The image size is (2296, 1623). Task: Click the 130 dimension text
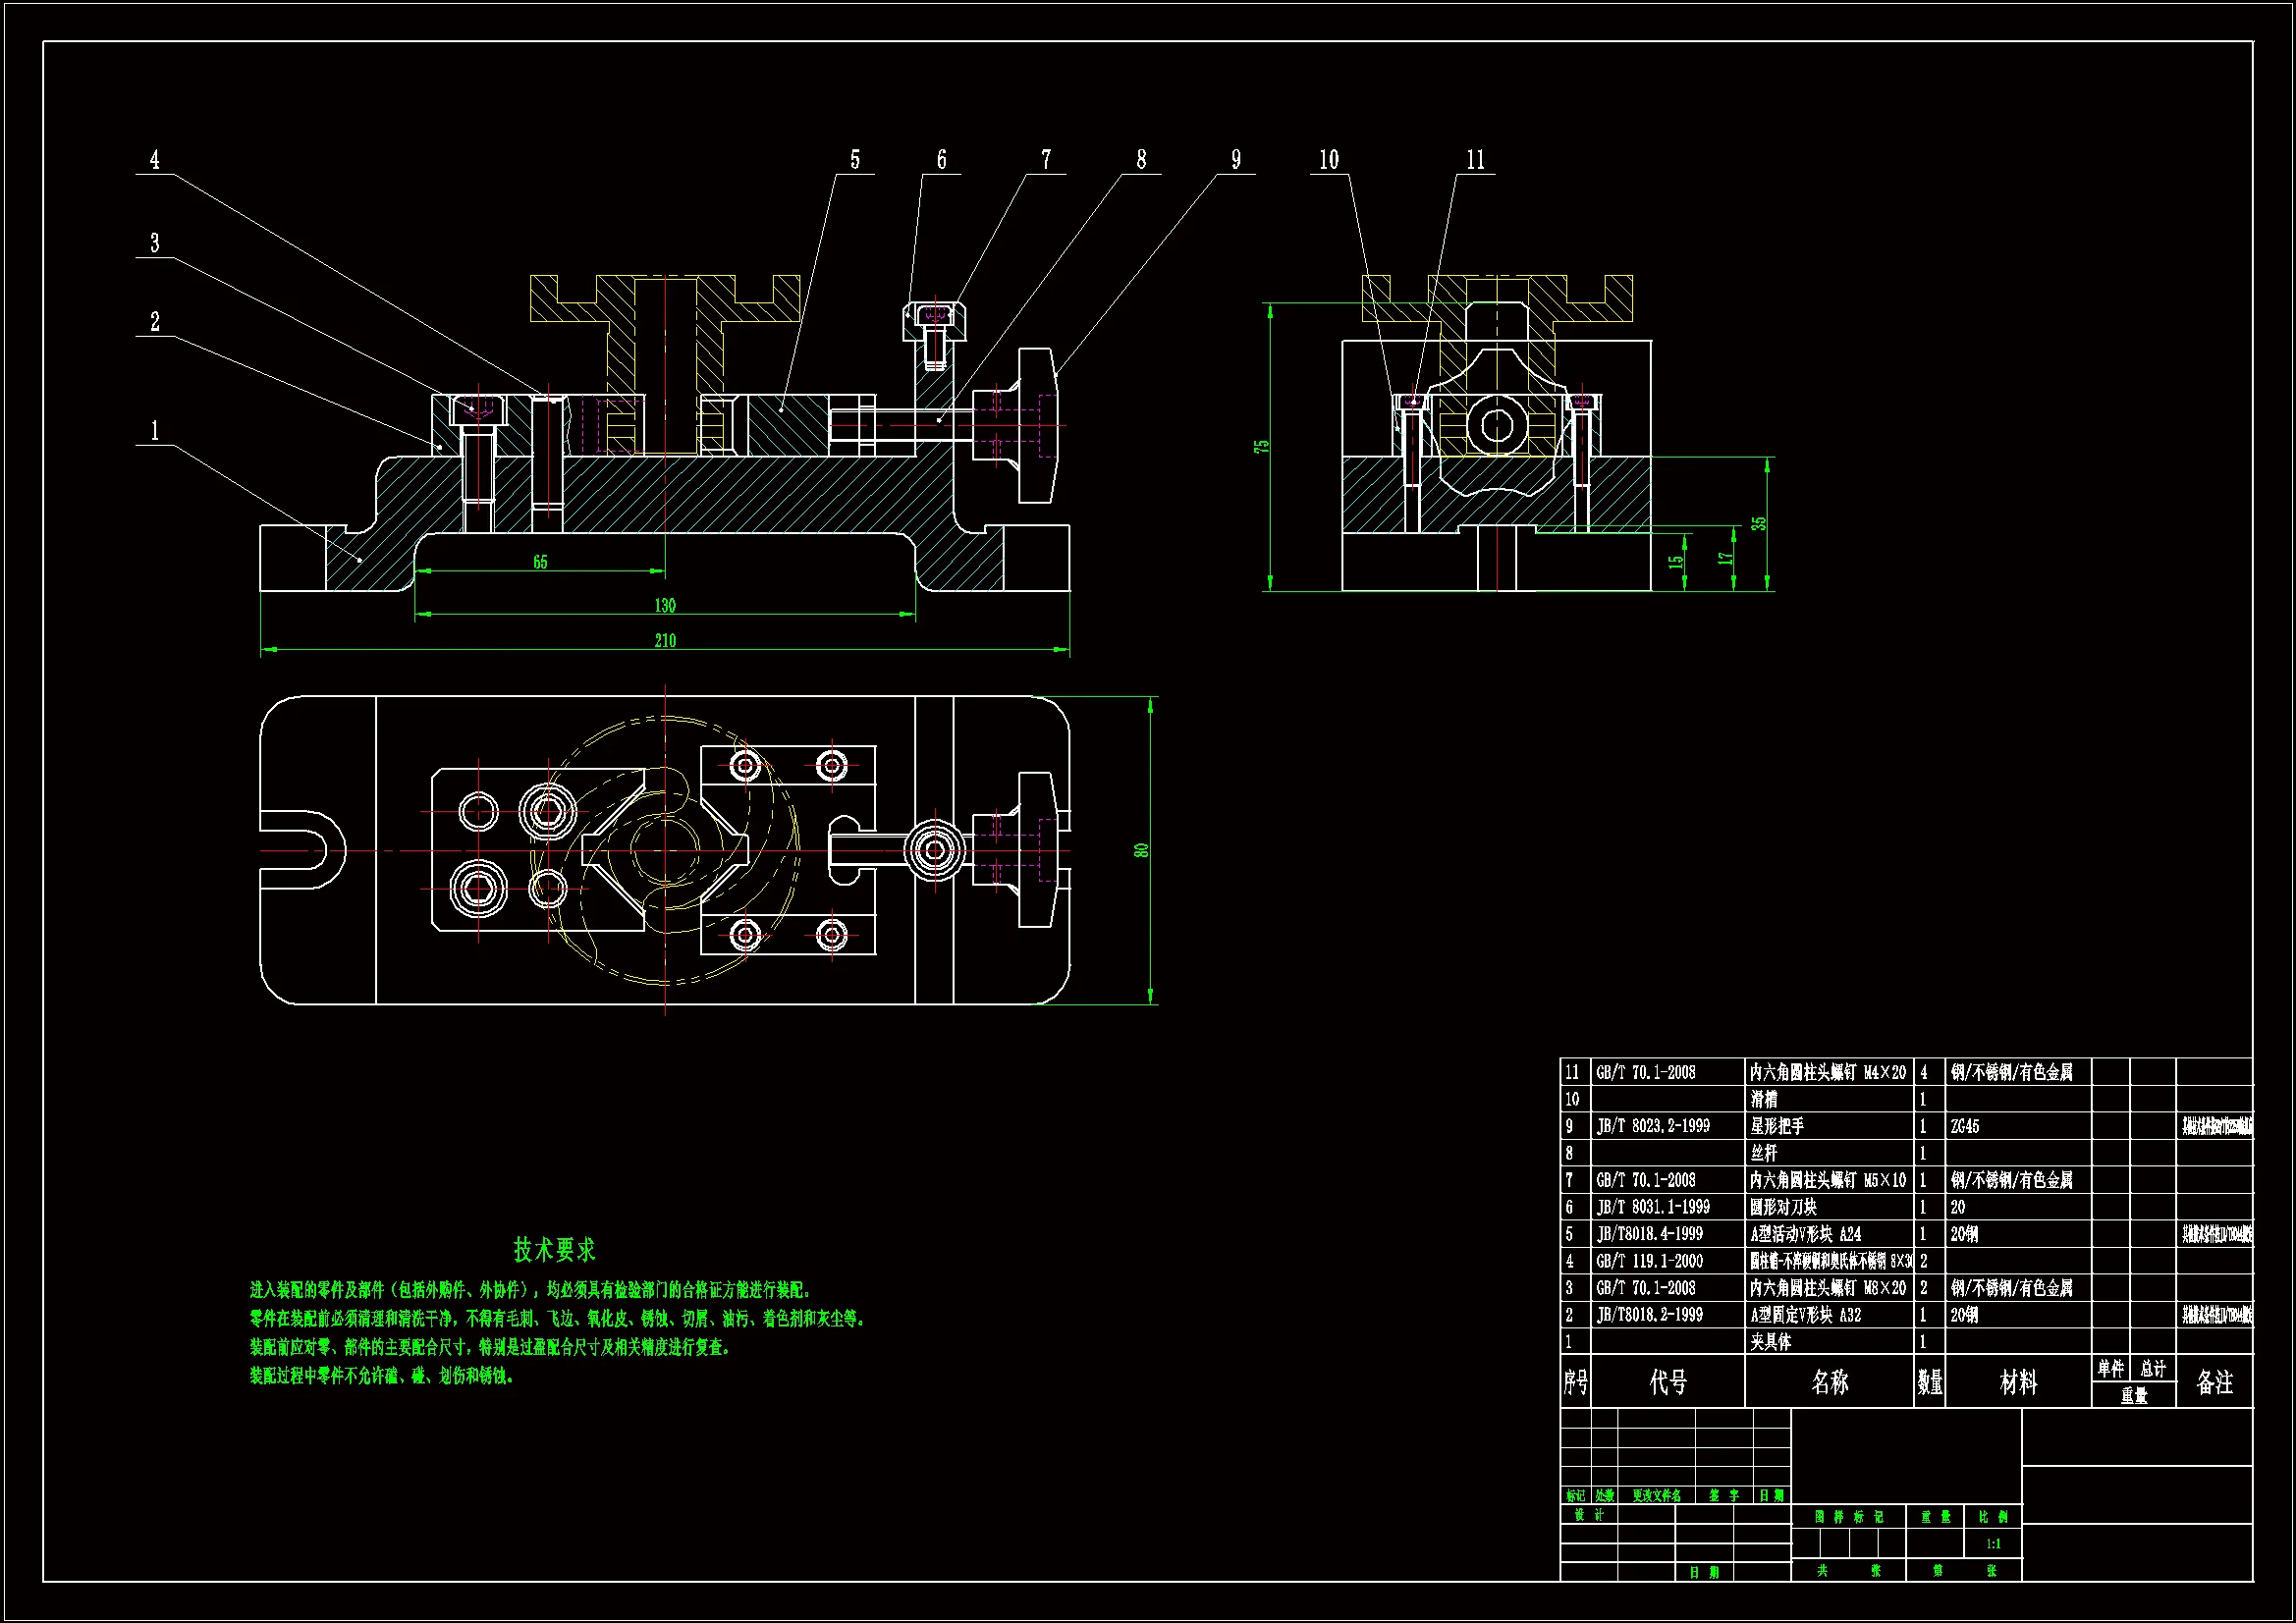[x=665, y=606]
